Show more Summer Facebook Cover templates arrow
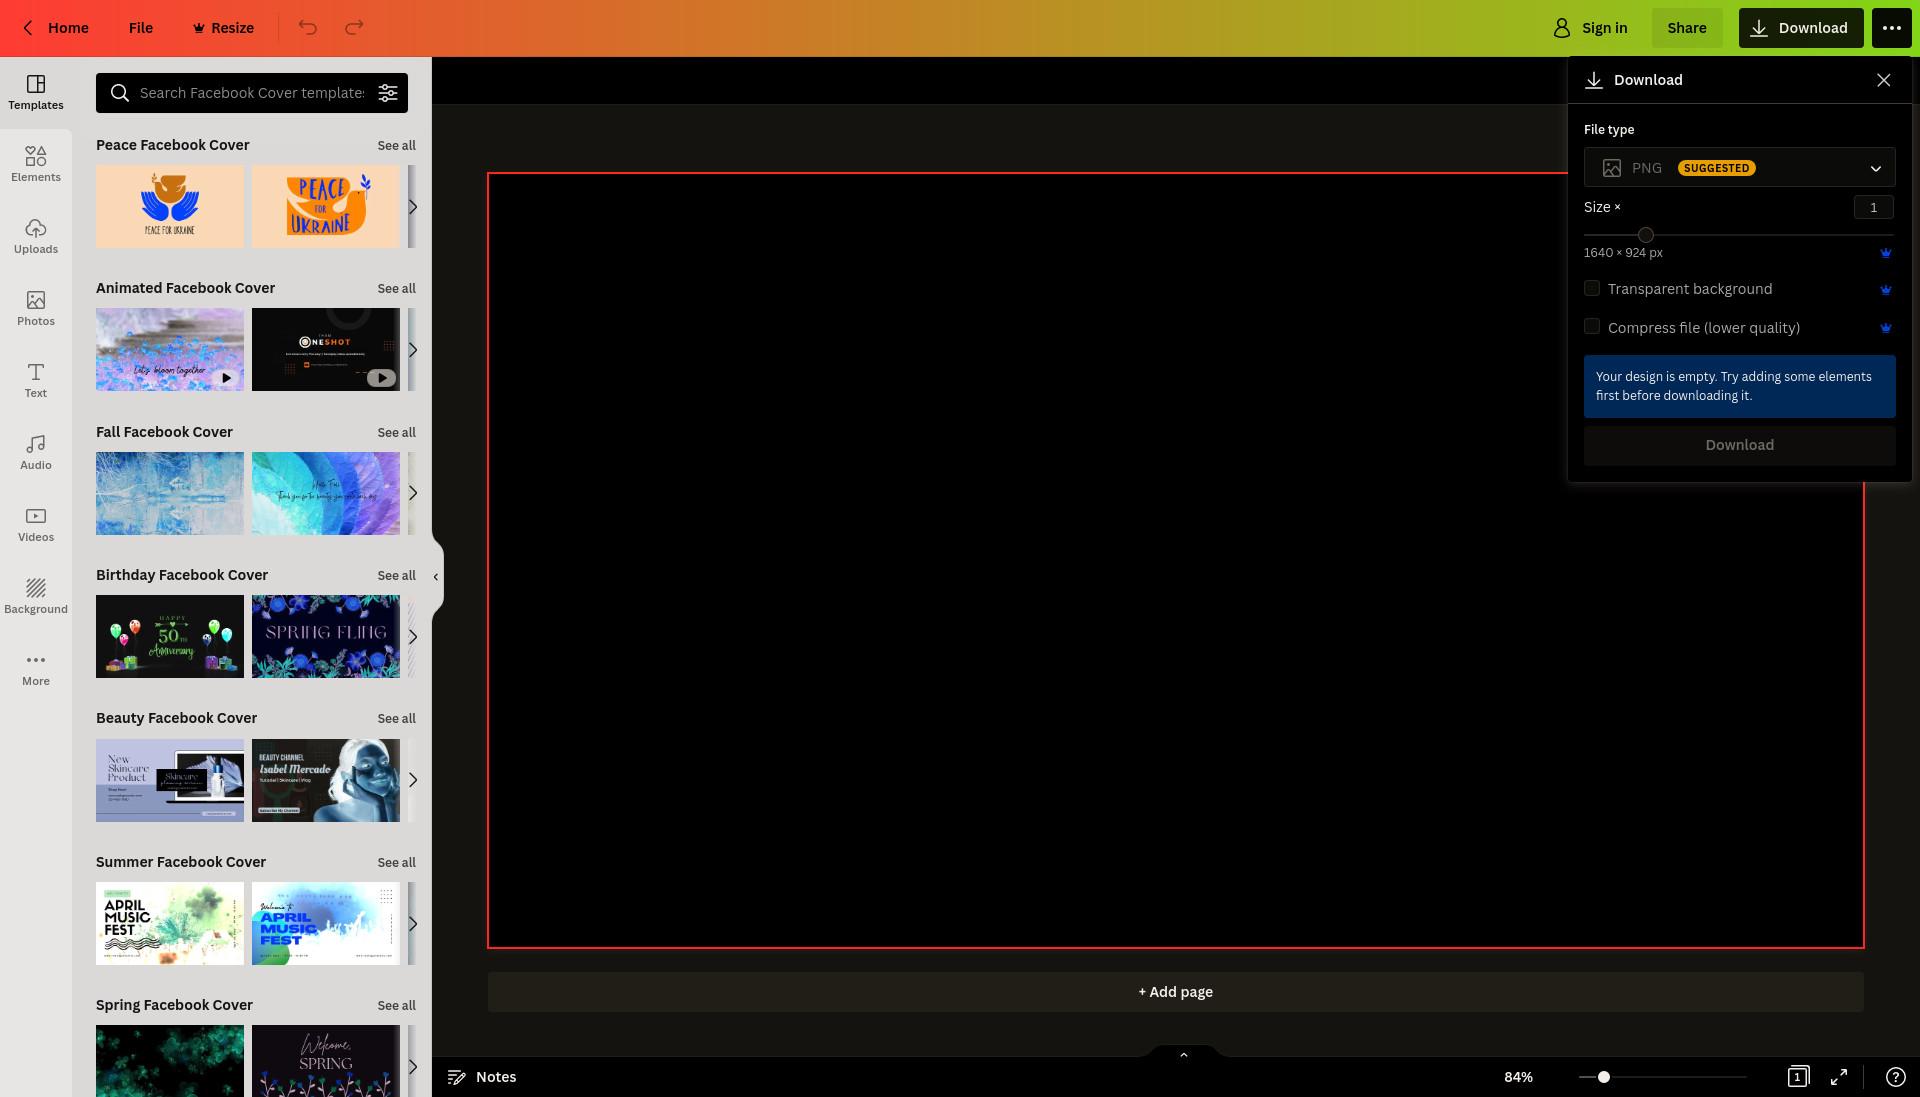 [412, 924]
